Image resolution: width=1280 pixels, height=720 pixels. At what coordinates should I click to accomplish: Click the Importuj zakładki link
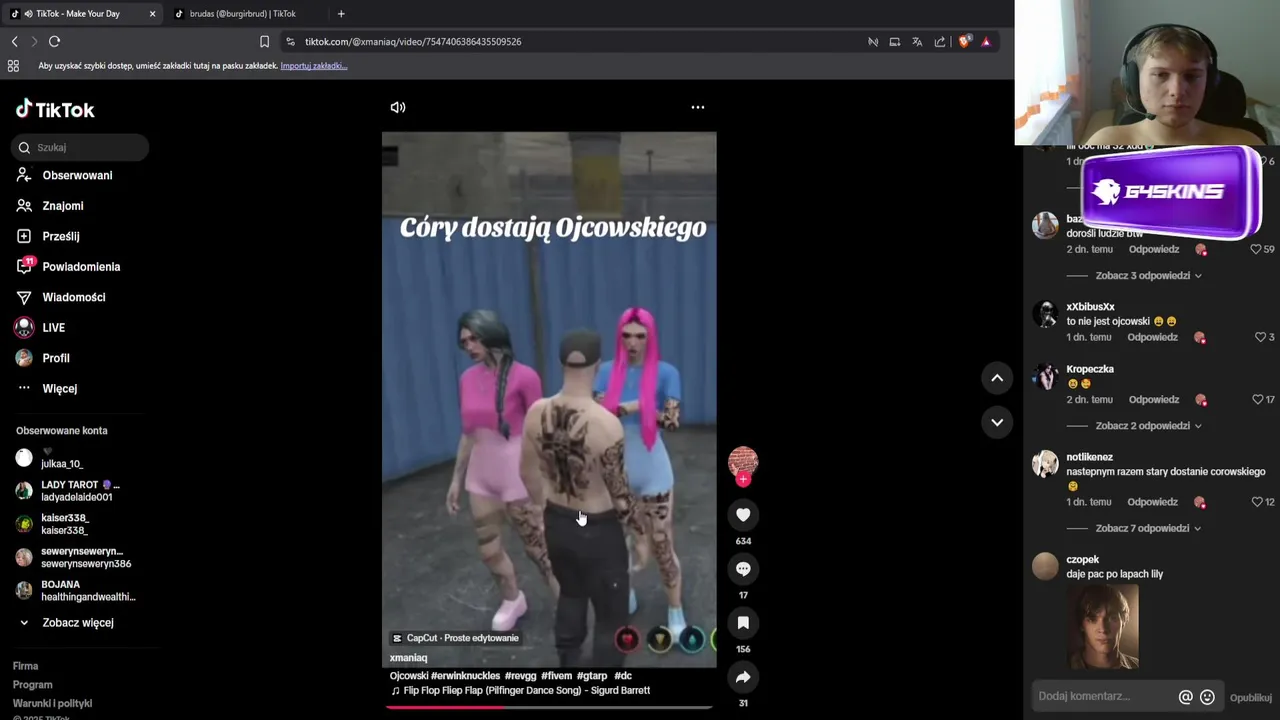313,66
